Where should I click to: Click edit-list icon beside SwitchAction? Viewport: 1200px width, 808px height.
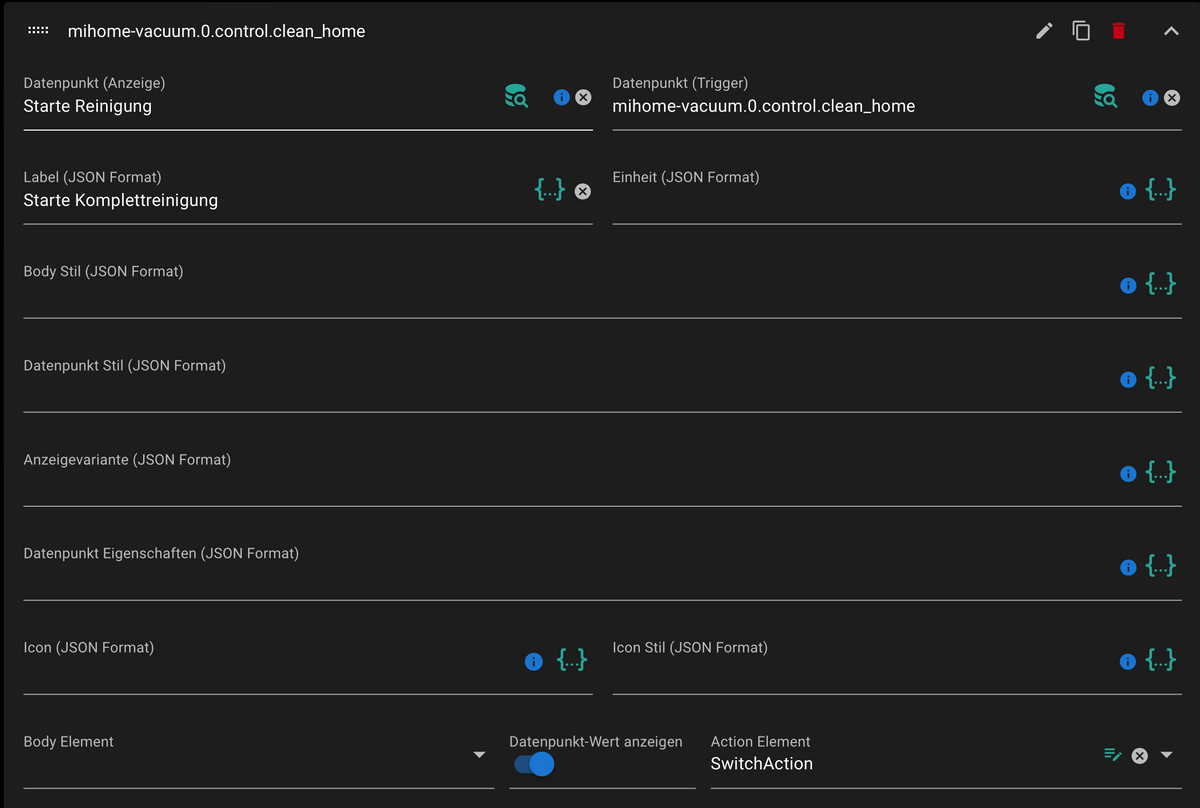click(x=1112, y=755)
